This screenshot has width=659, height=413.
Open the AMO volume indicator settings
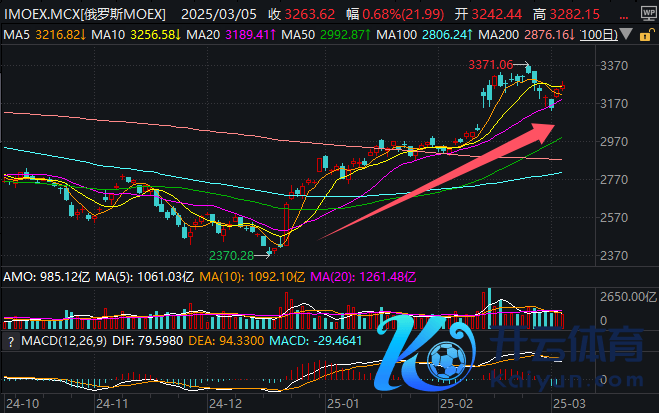pyautogui.click(x=19, y=275)
